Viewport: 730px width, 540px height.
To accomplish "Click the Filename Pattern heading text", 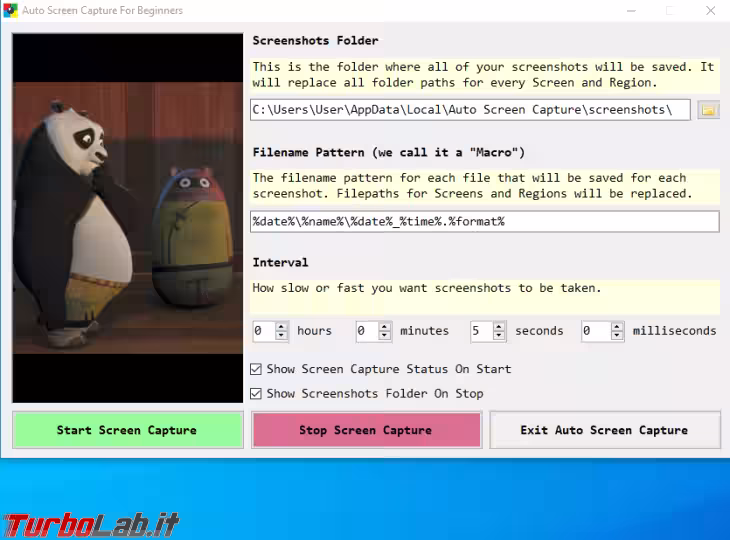I will click(x=389, y=153).
